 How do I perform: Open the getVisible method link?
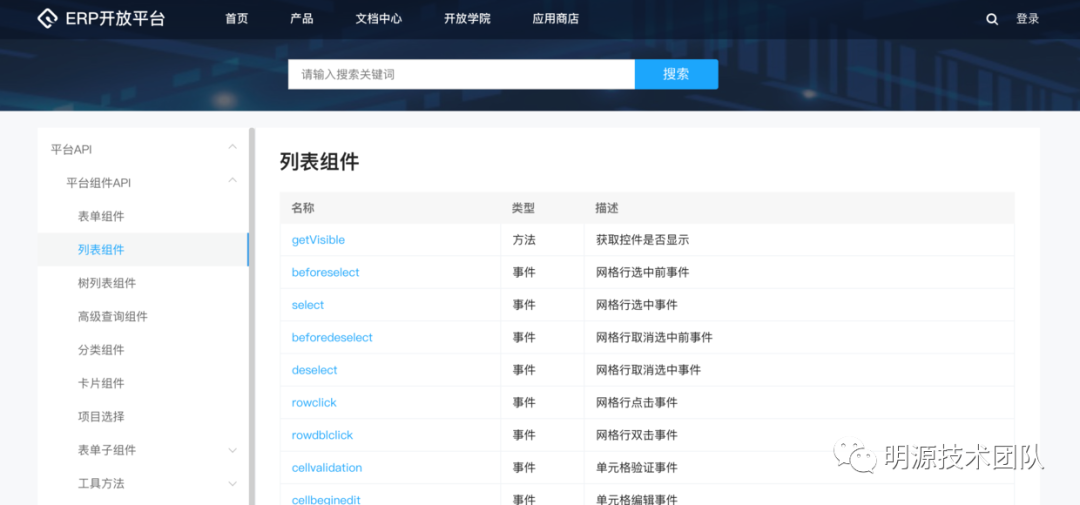point(318,240)
